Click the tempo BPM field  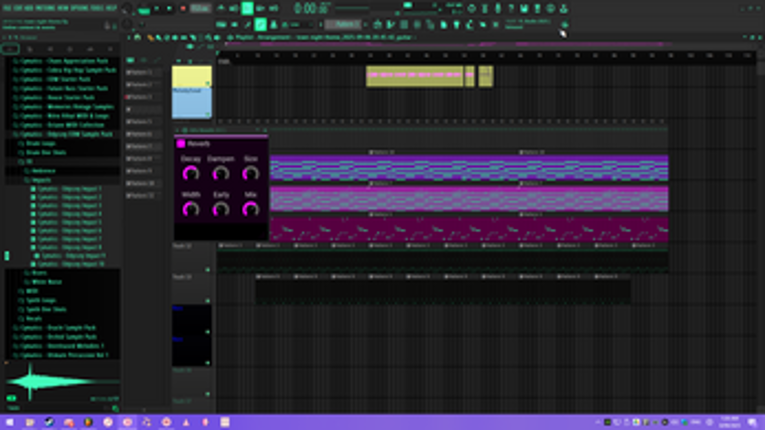(x=200, y=8)
